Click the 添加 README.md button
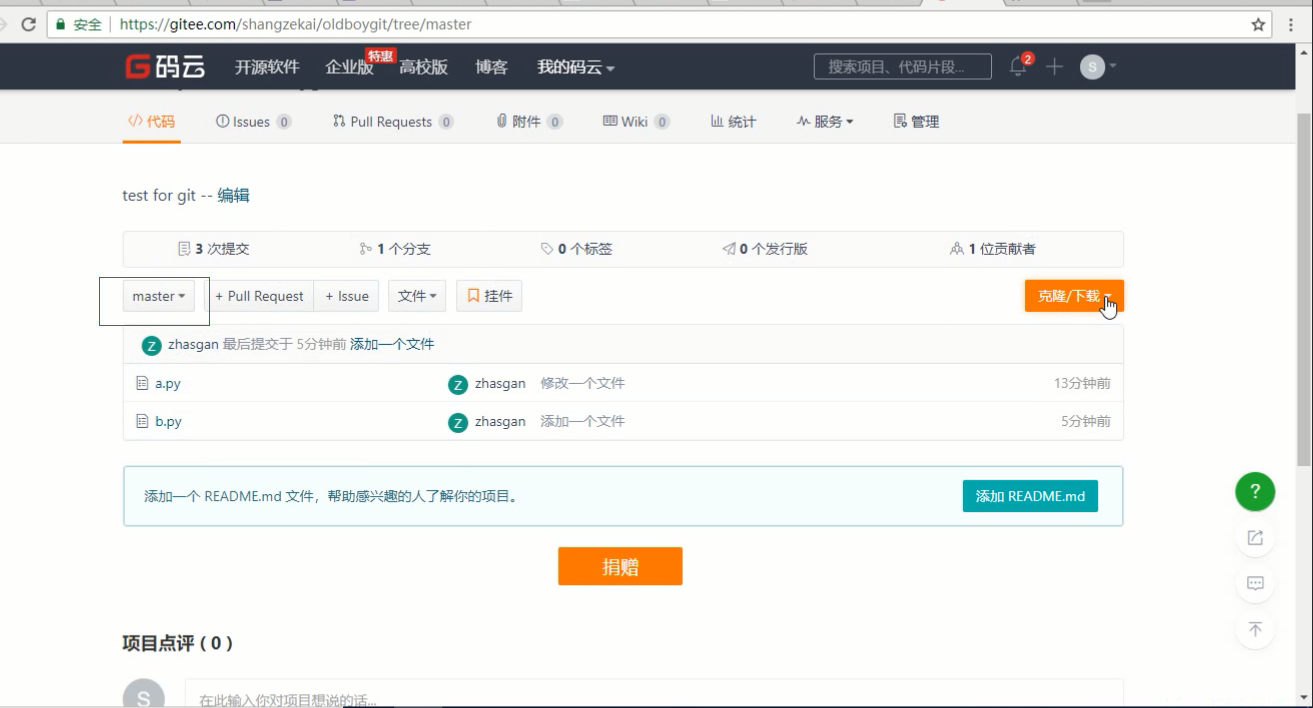The height and width of the screenshot is (708, 1313). (x=1030, y=496)
